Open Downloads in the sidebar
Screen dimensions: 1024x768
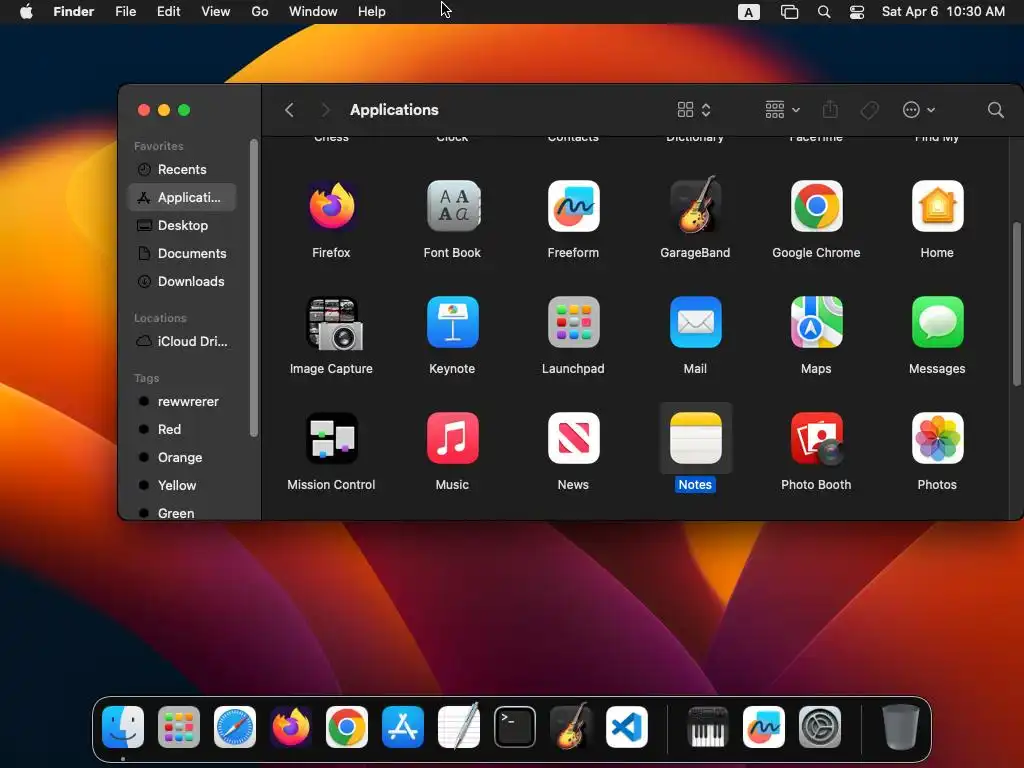tap(182, 281)
